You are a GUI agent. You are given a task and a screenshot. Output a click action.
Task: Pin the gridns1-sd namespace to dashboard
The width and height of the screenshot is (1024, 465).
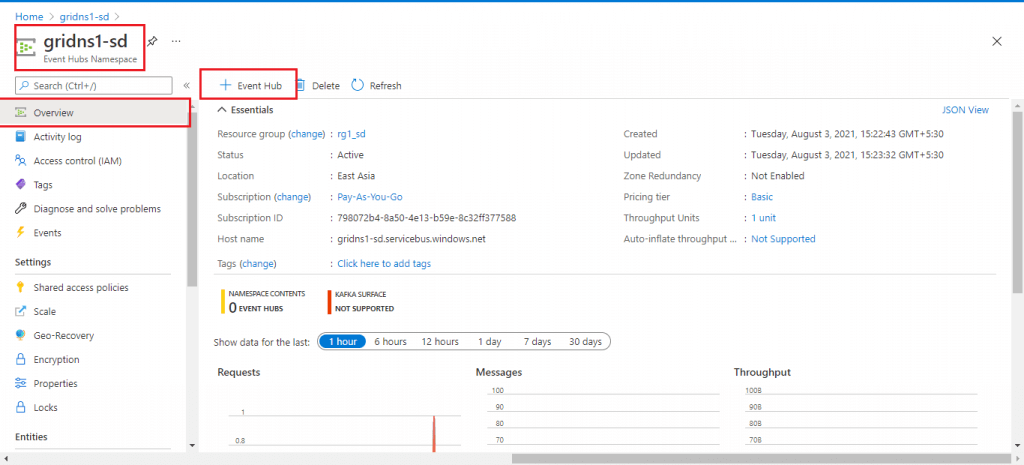tap(152, 41)
